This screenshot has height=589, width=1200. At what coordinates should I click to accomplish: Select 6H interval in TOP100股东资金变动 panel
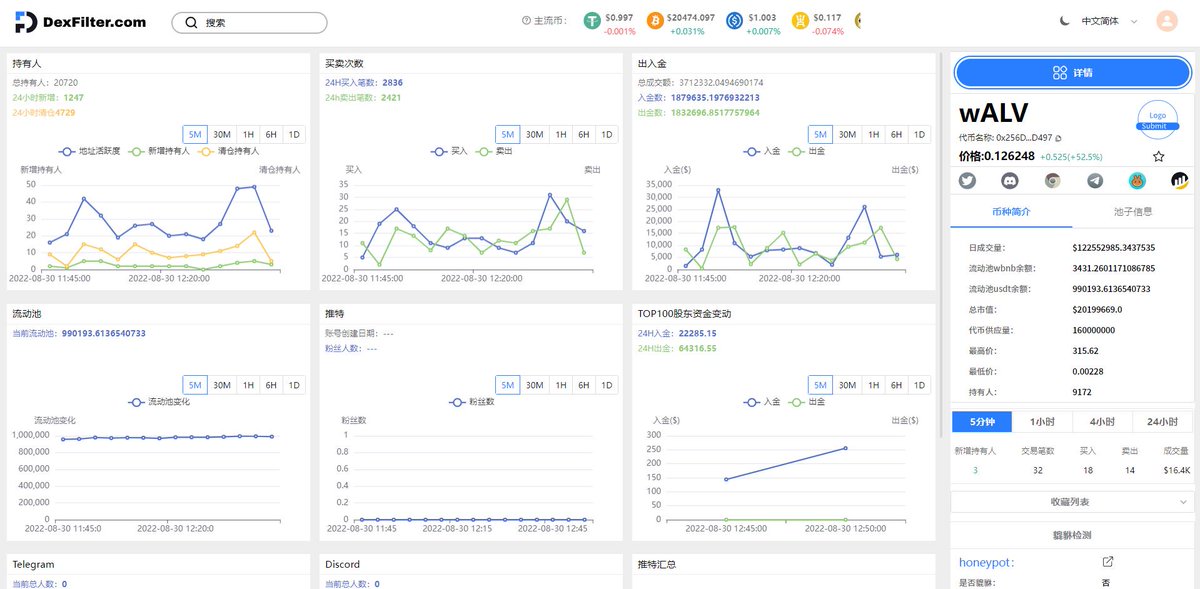896,385
